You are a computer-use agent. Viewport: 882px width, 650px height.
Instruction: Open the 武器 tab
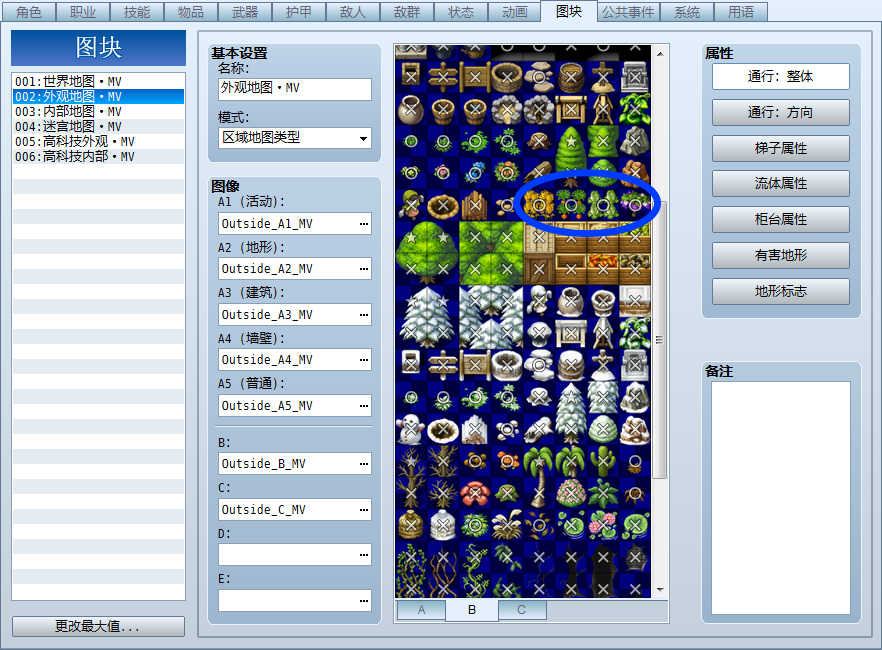[245, 12]
